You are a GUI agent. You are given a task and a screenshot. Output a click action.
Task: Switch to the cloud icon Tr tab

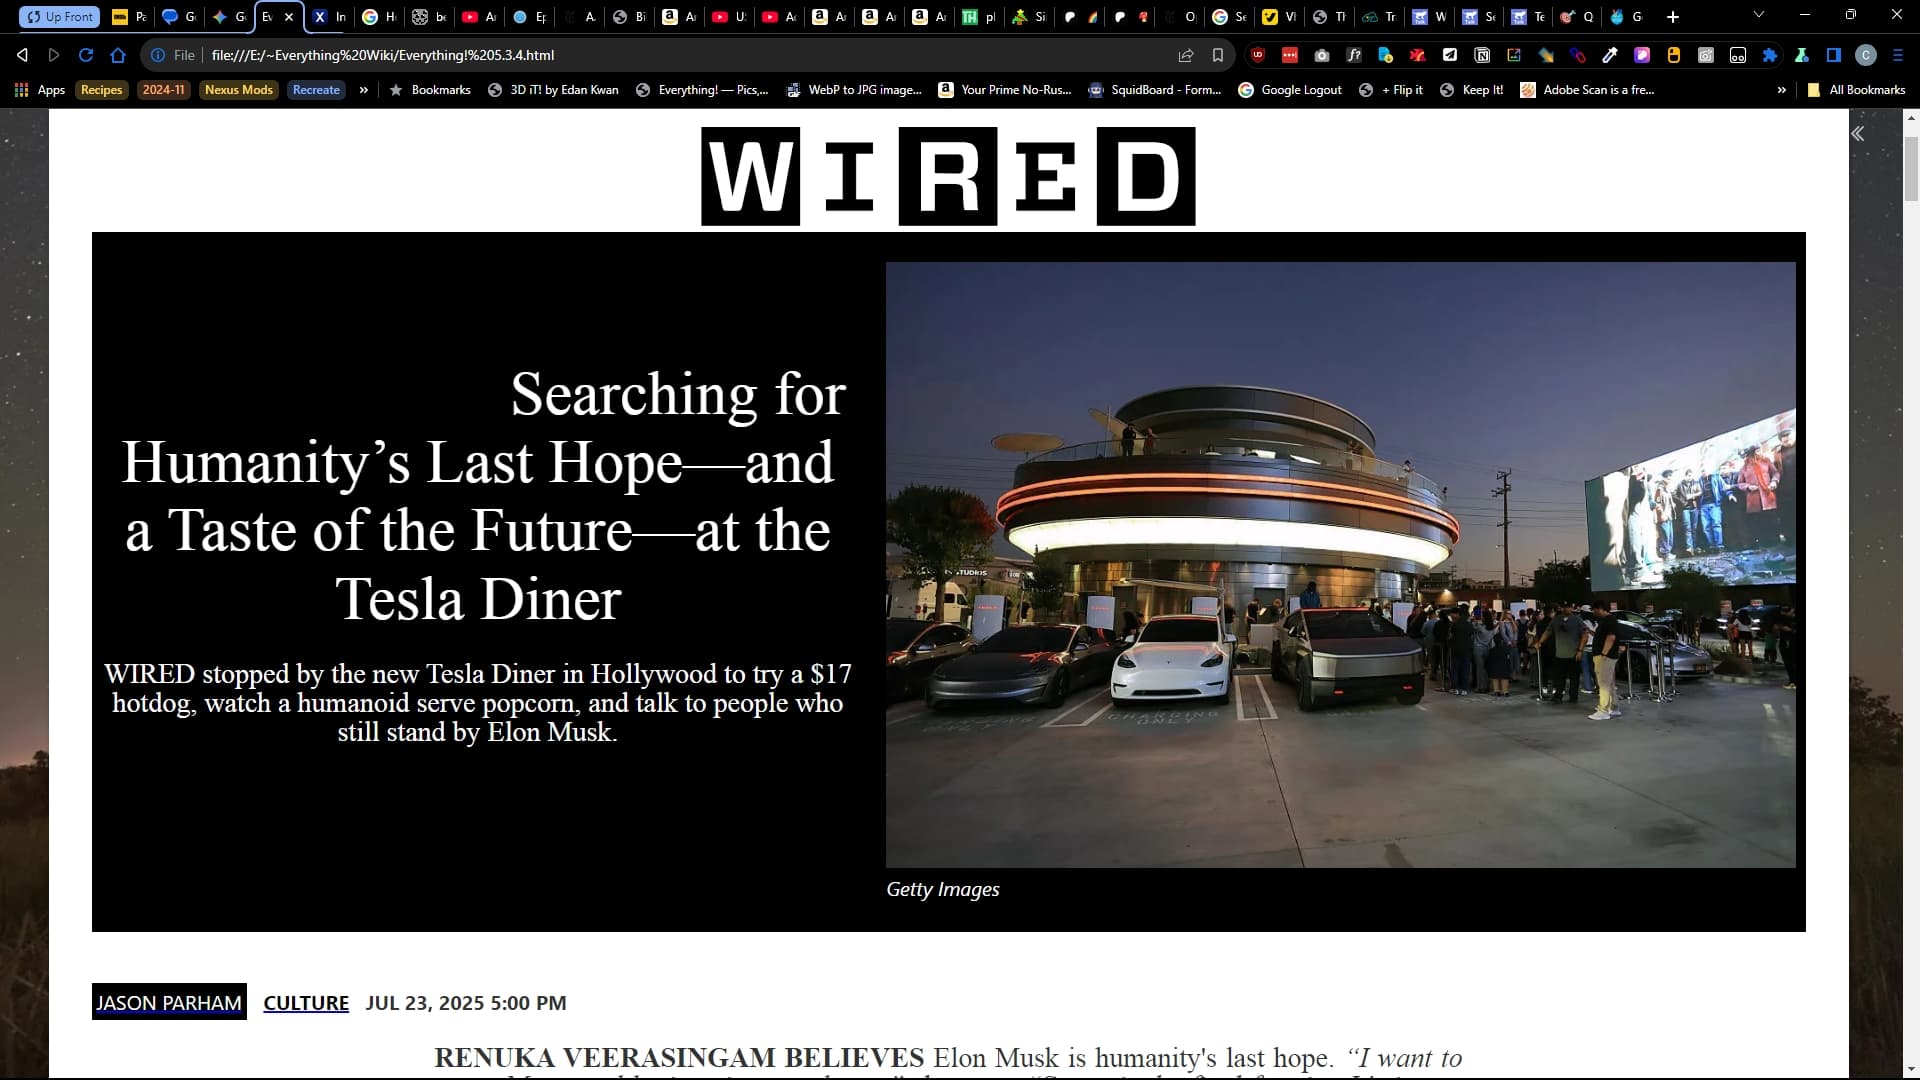tap(1380, 17)
